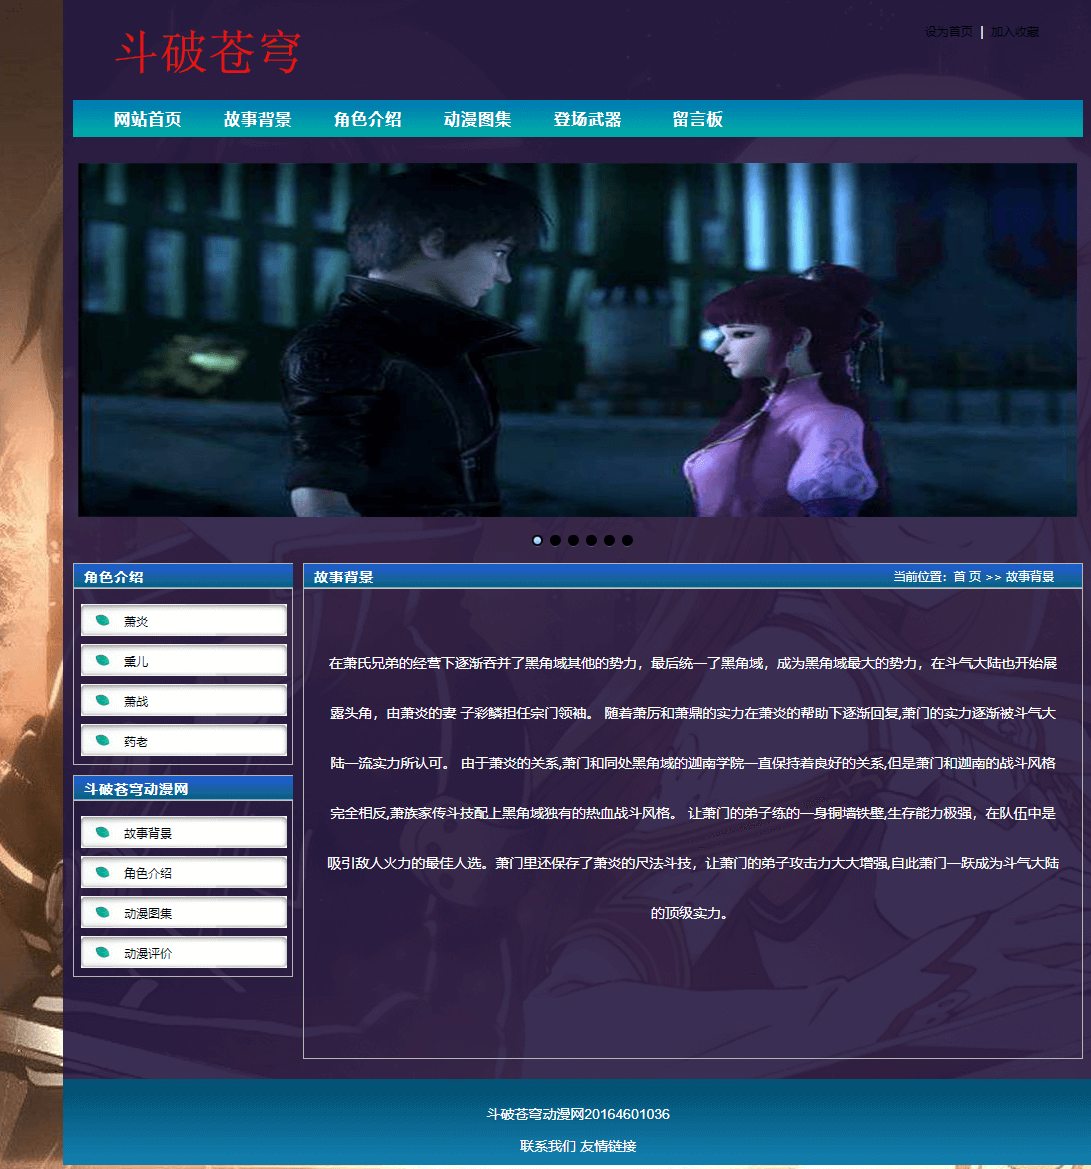Click the 联系我们 footer link
1091x1169 pixels.
[547, 1146]
